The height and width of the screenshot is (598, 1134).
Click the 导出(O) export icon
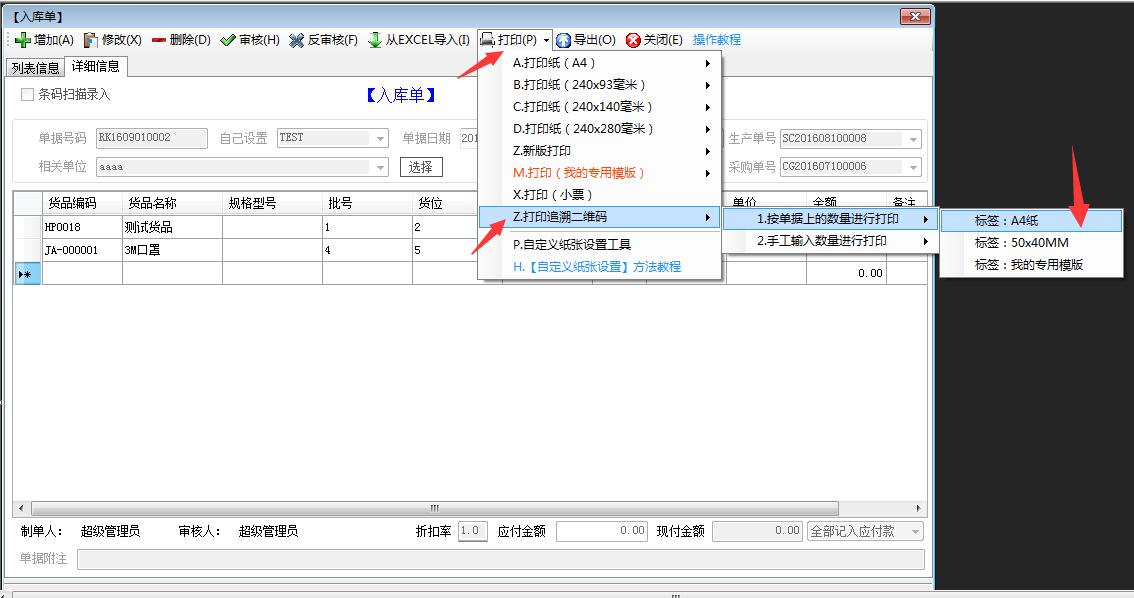pos(564,40)
